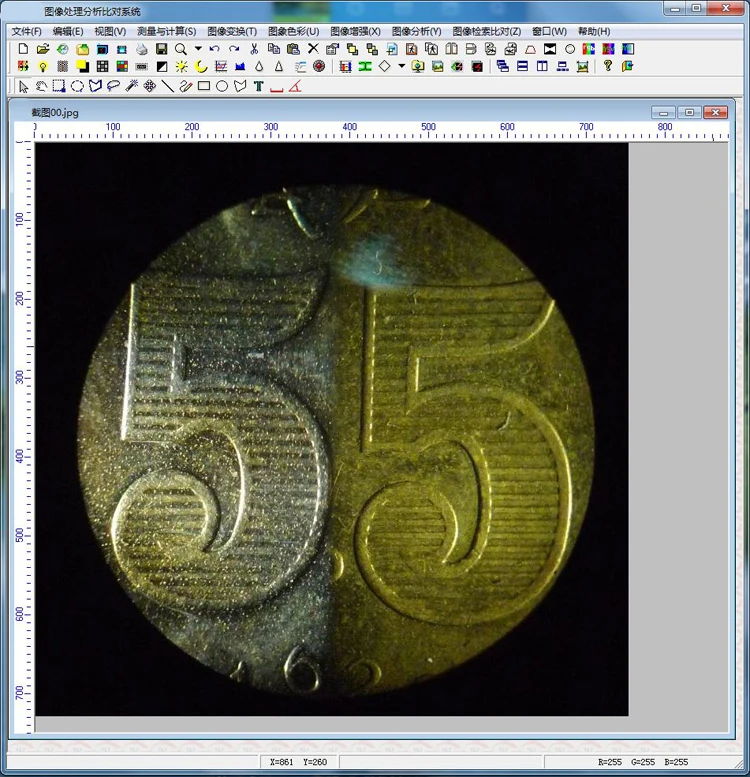750x777 pixels.
Task: Adjust brightness with the sun icon
Action: point(181,66)
